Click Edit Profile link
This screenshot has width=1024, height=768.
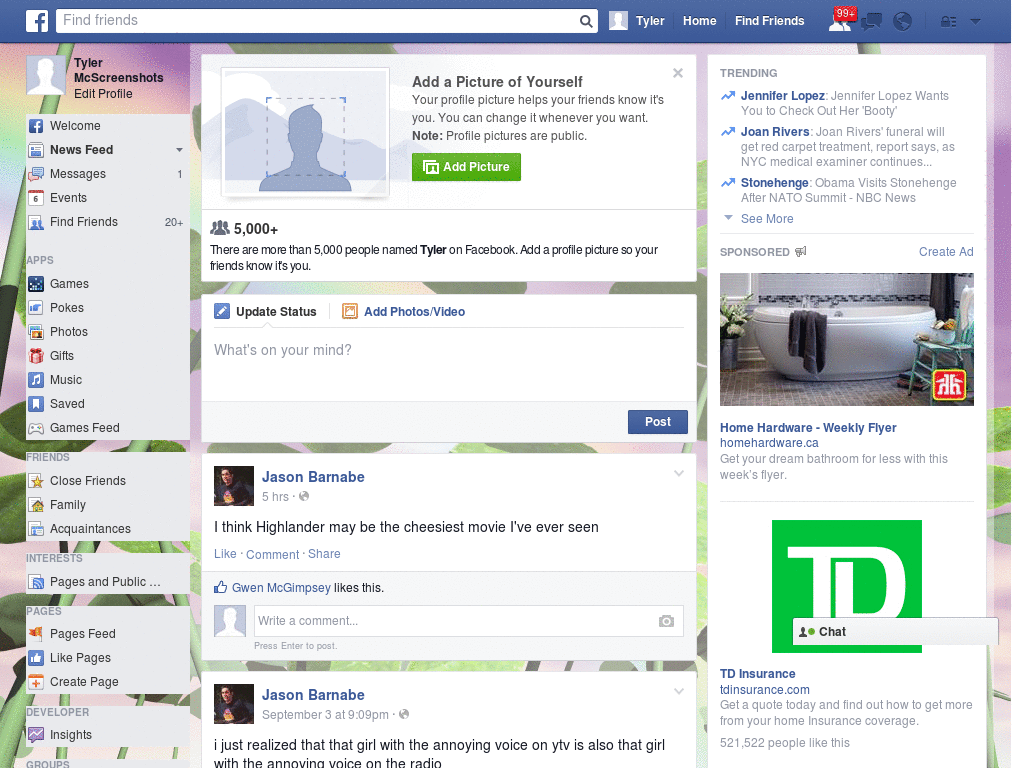[x=103, y=94]
